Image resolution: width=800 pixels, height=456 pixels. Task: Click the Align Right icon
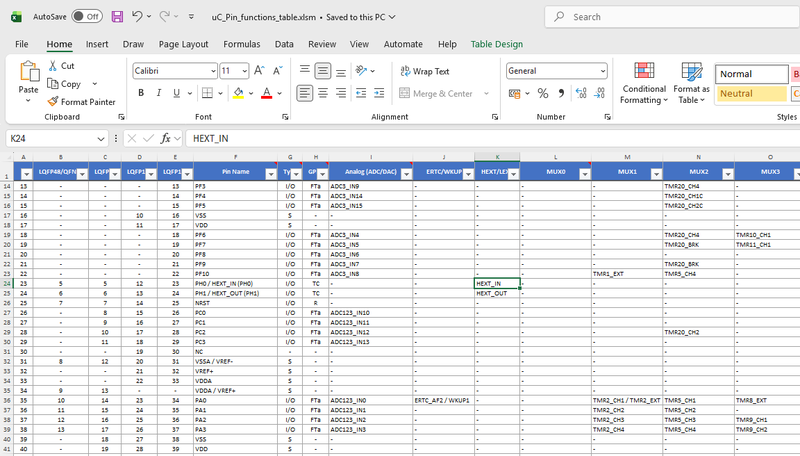pos(341,93)
